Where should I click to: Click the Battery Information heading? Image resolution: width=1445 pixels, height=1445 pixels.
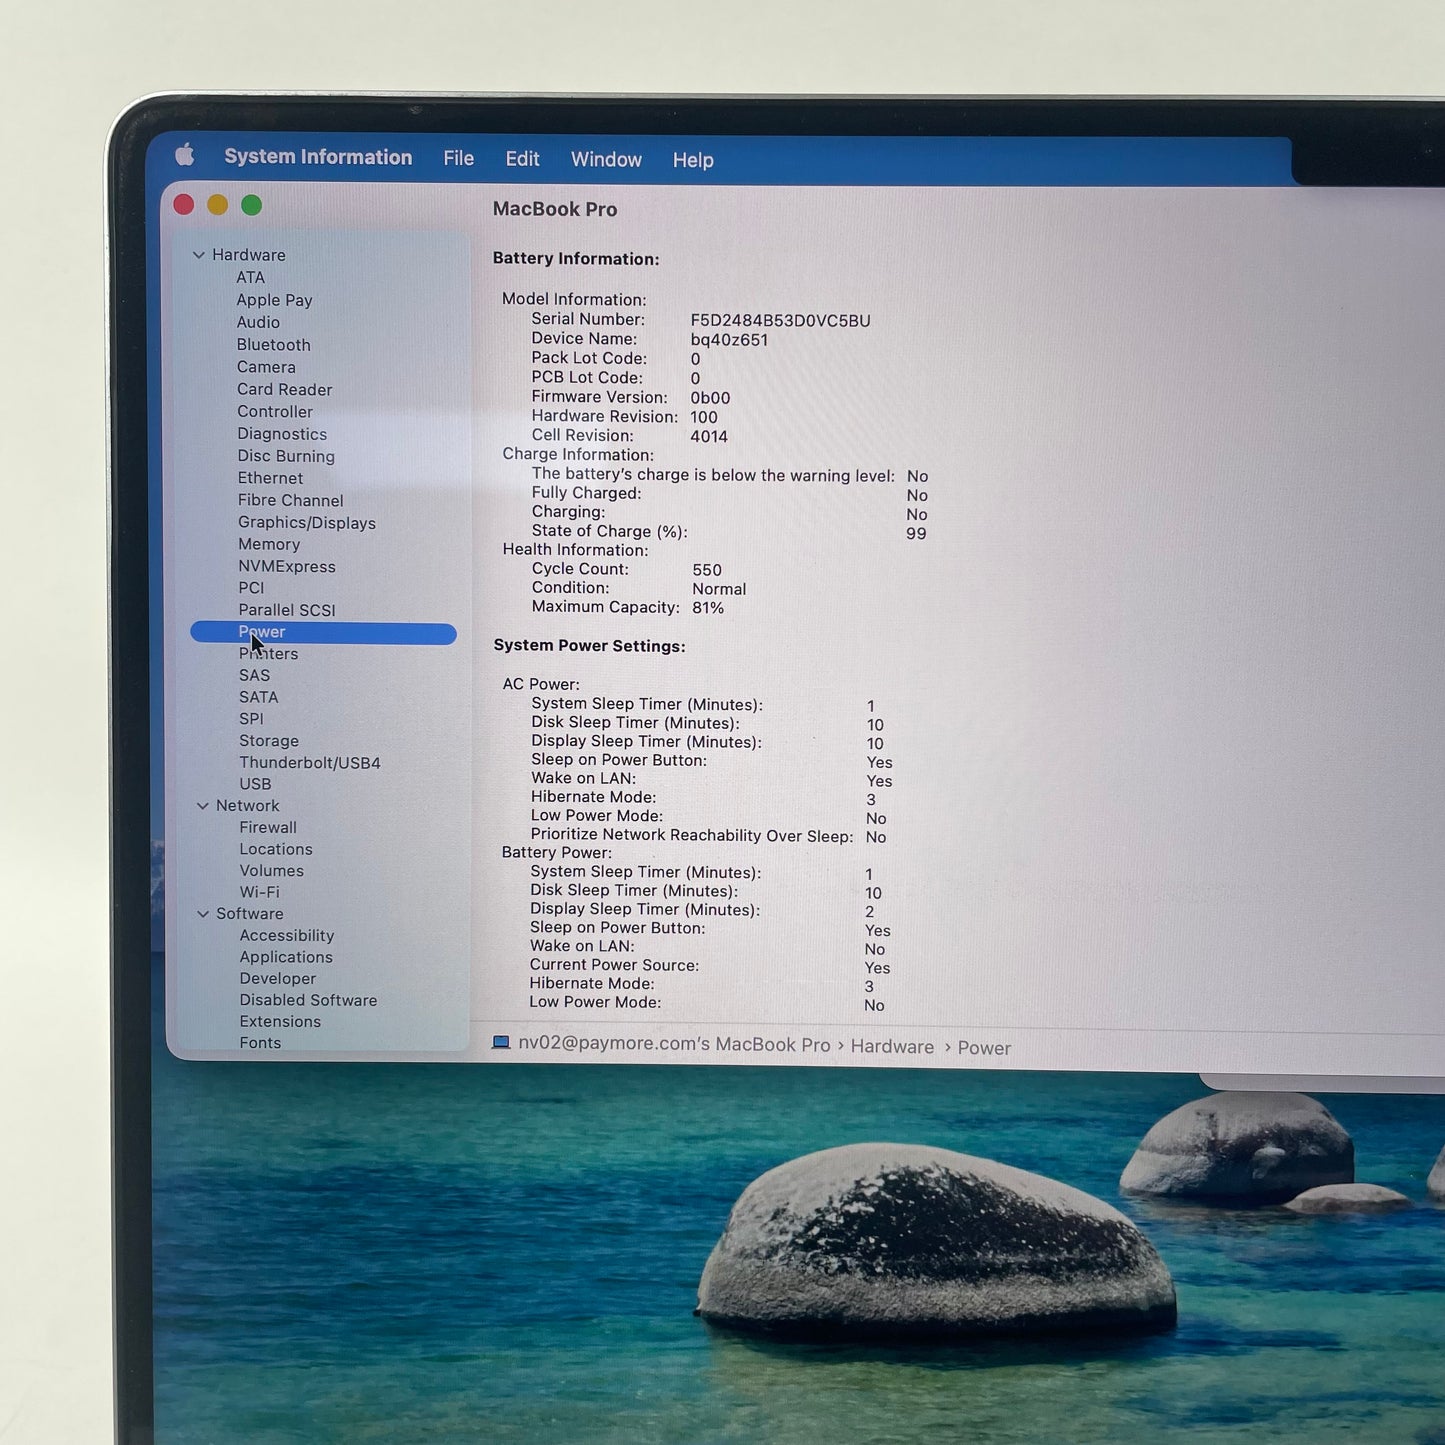point(576,259)
